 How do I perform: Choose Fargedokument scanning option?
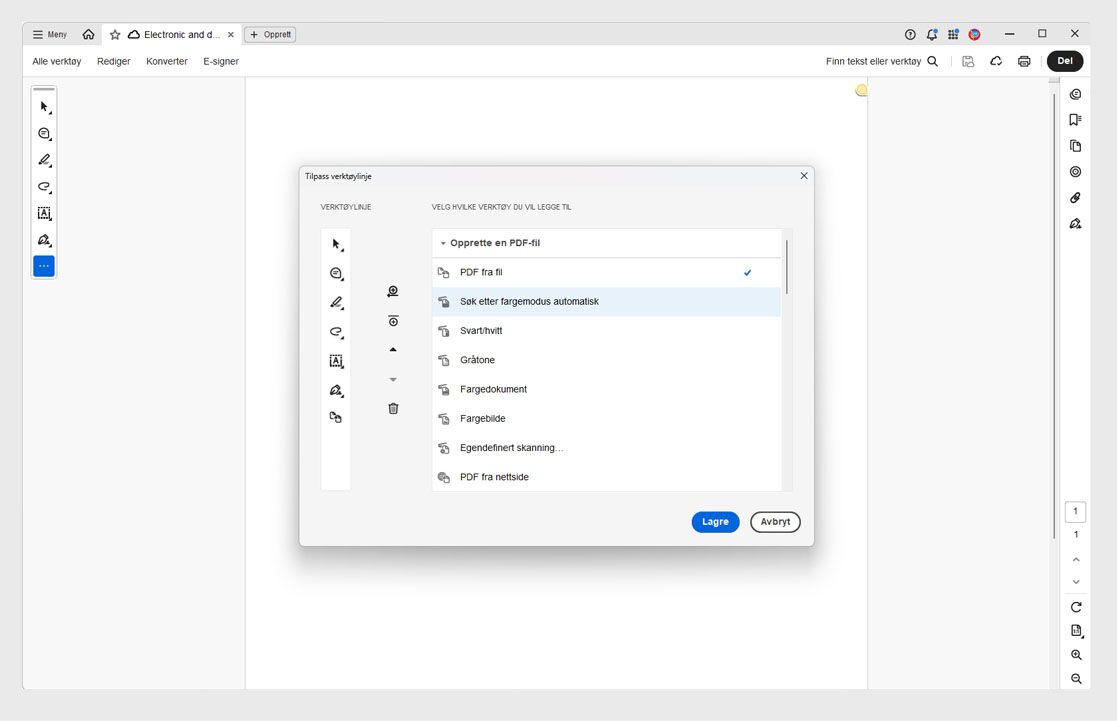point(606,389)
